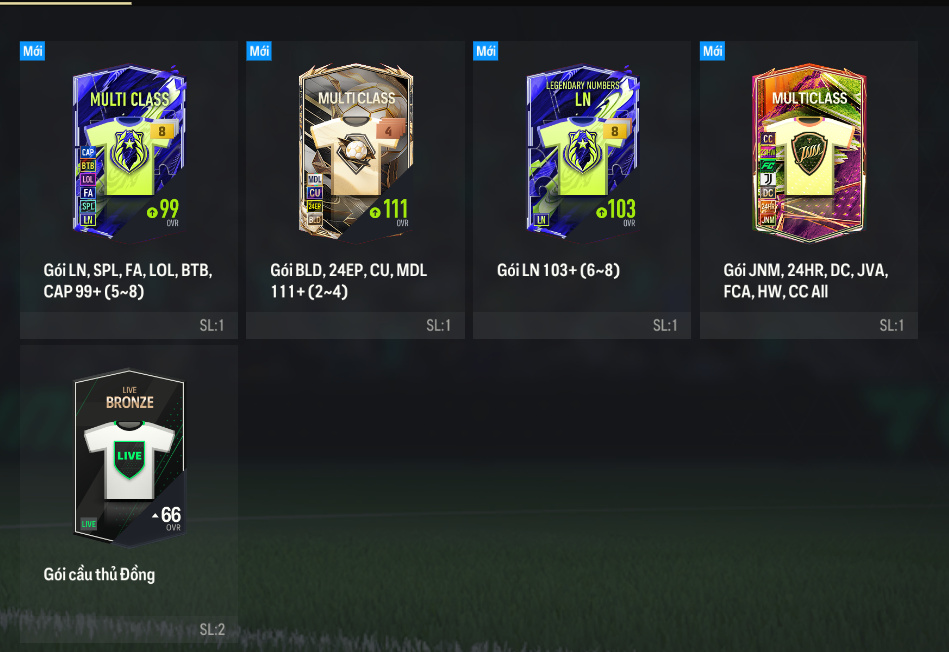This screenshot has width=949, height=652.
Task: Click the CAP class tag on first pack
Action: click(88, 152)
